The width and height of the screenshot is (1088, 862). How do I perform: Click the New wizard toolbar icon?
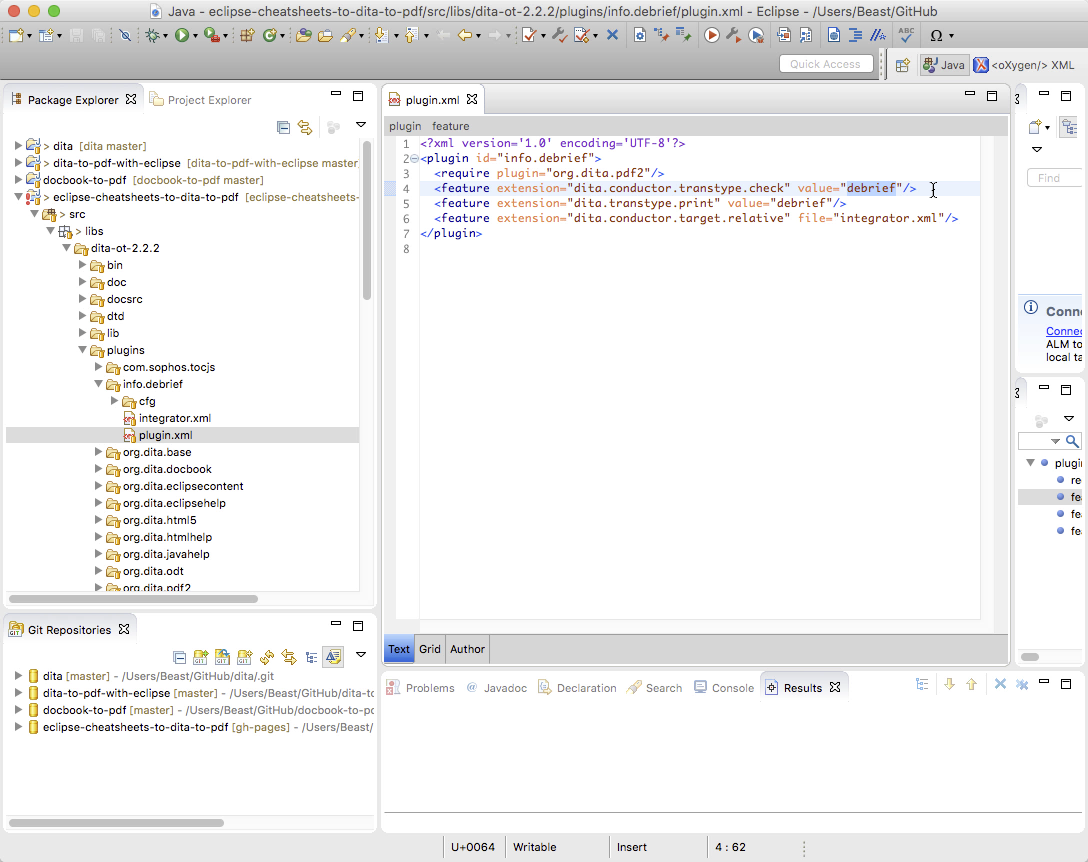pyautogui.click(x=17, y=35)
